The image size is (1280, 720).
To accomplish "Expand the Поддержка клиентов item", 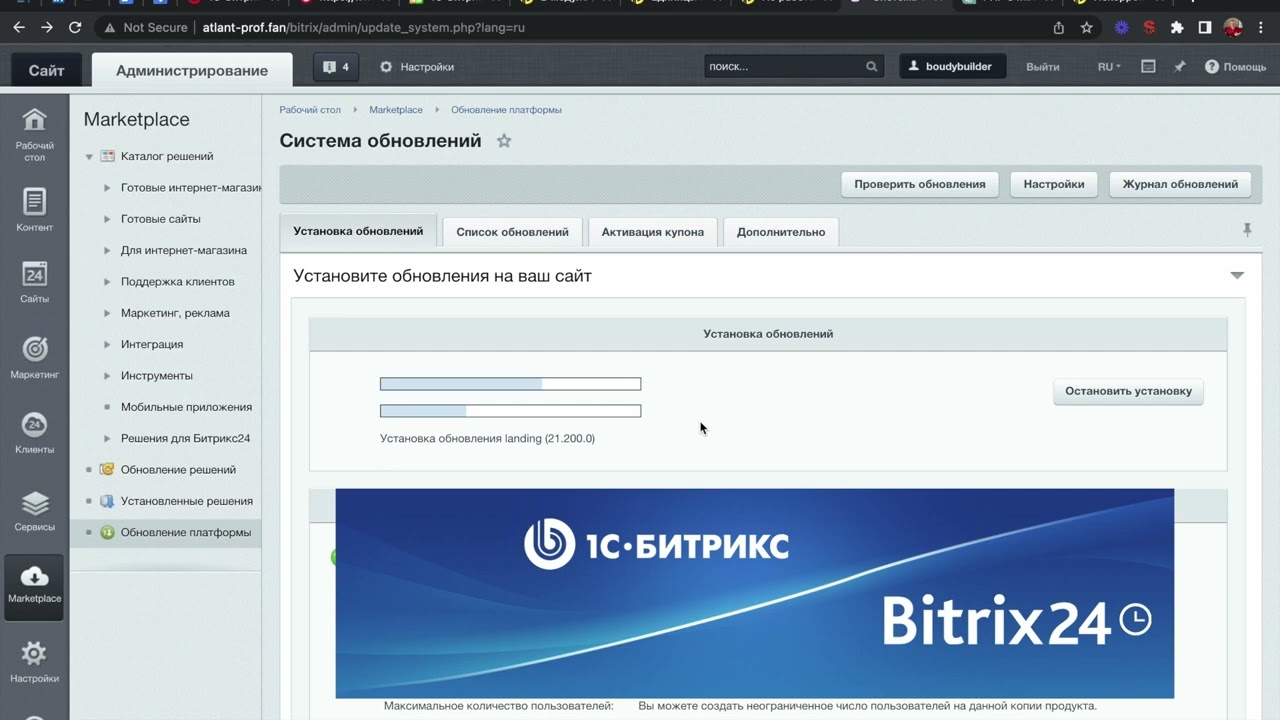I will [x=108, y=282].
